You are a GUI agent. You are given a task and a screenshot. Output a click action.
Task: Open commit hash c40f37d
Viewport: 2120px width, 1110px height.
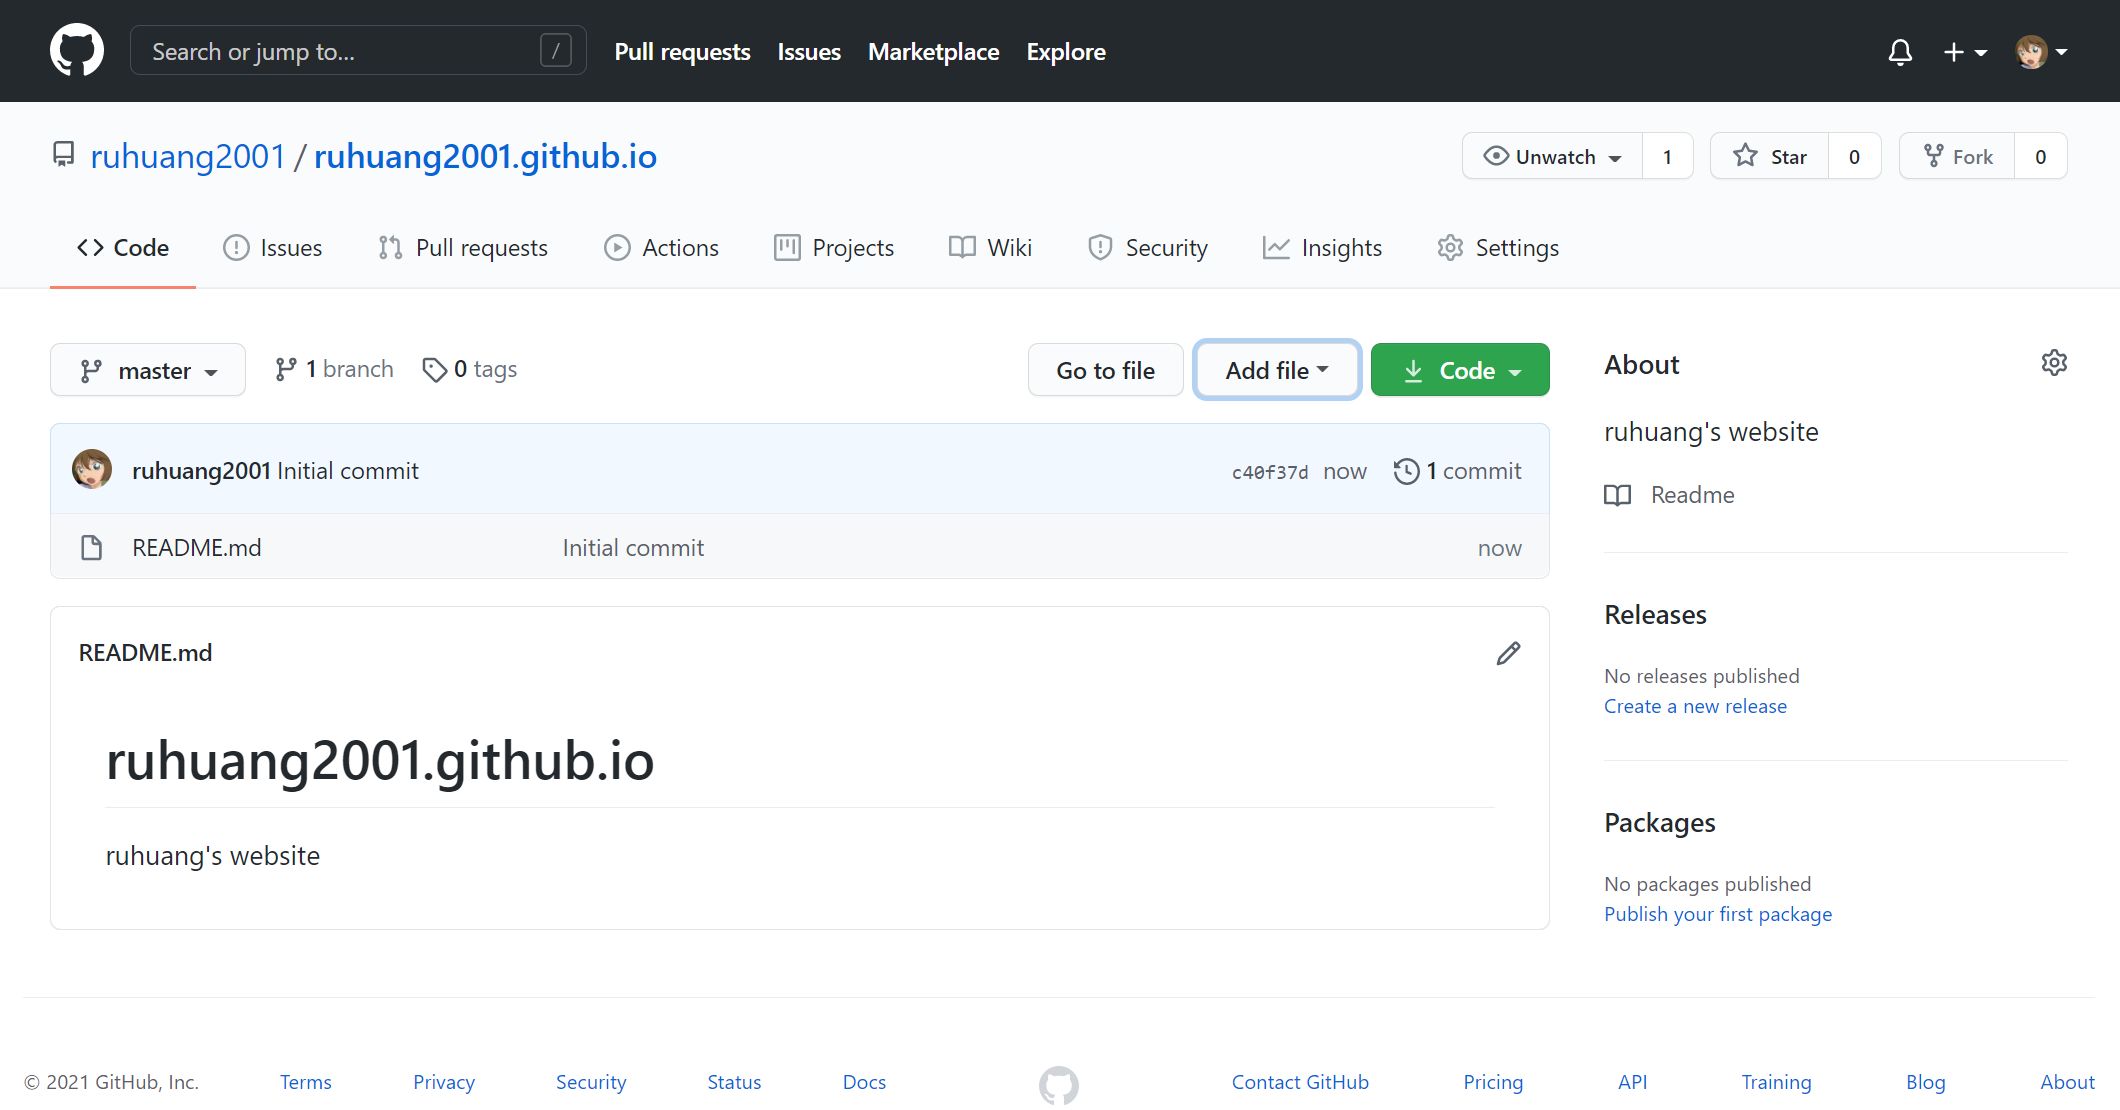click(1269, 472)
